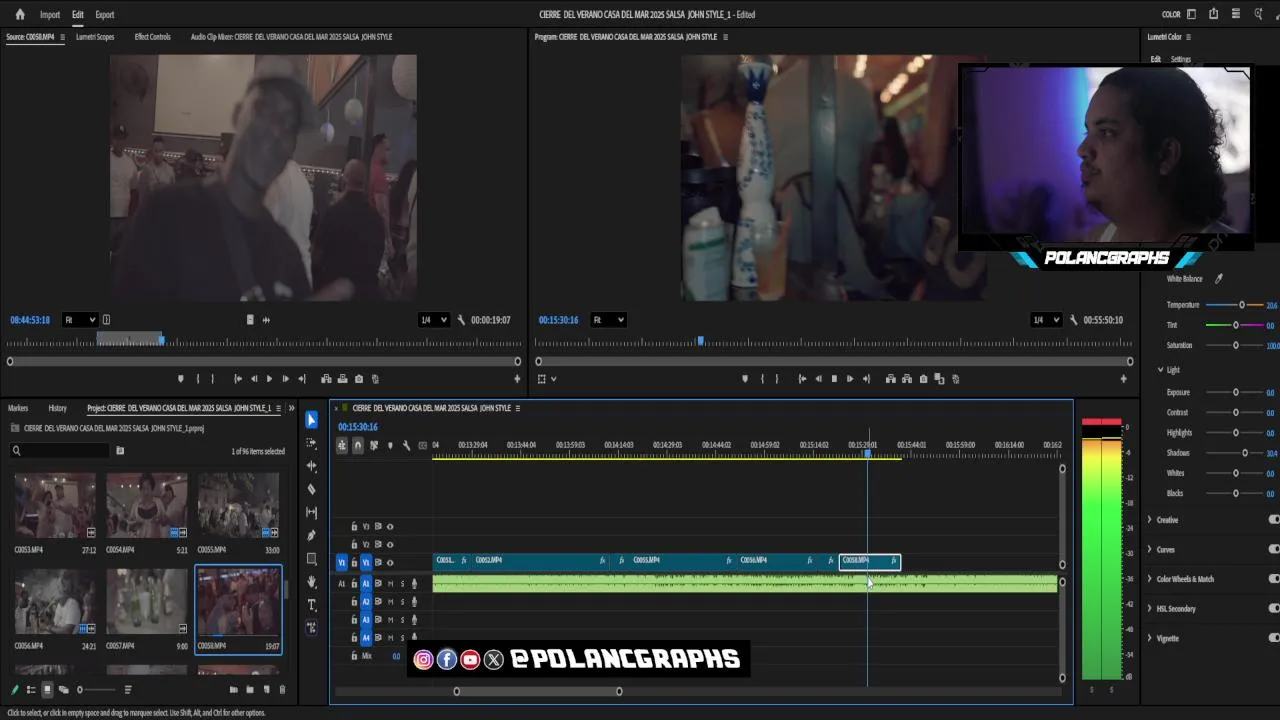Step forward one frame in Program monitor

click(850, 379)
